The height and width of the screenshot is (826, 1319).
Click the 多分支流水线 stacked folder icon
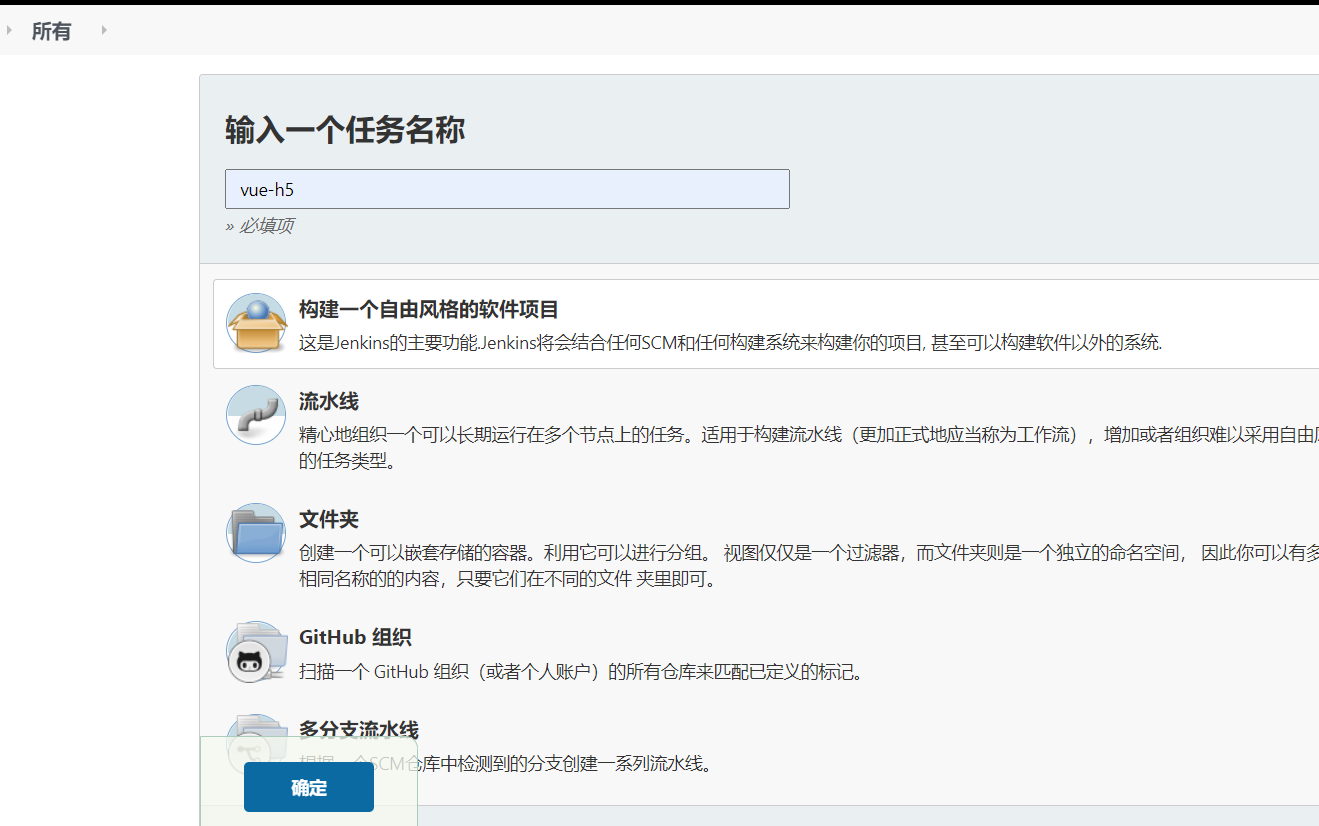(x=256, y=740)
